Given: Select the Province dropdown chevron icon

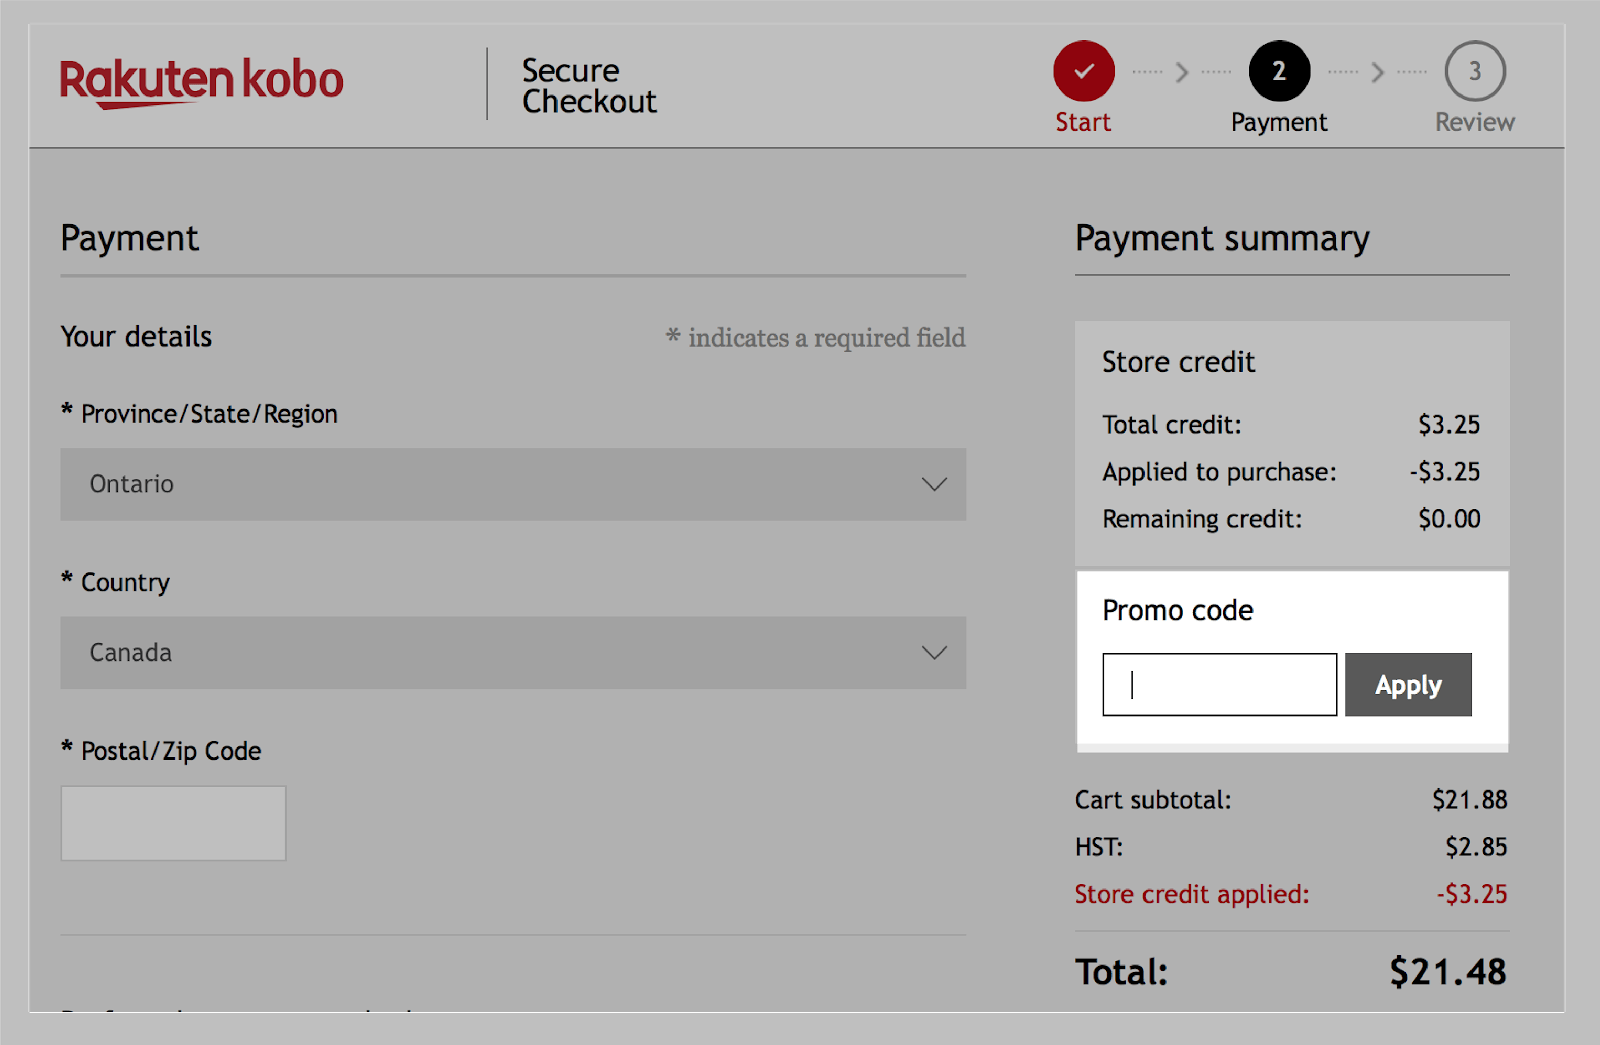Looking at the screenshot, I should pyautogui.click(x=934, y=484).
